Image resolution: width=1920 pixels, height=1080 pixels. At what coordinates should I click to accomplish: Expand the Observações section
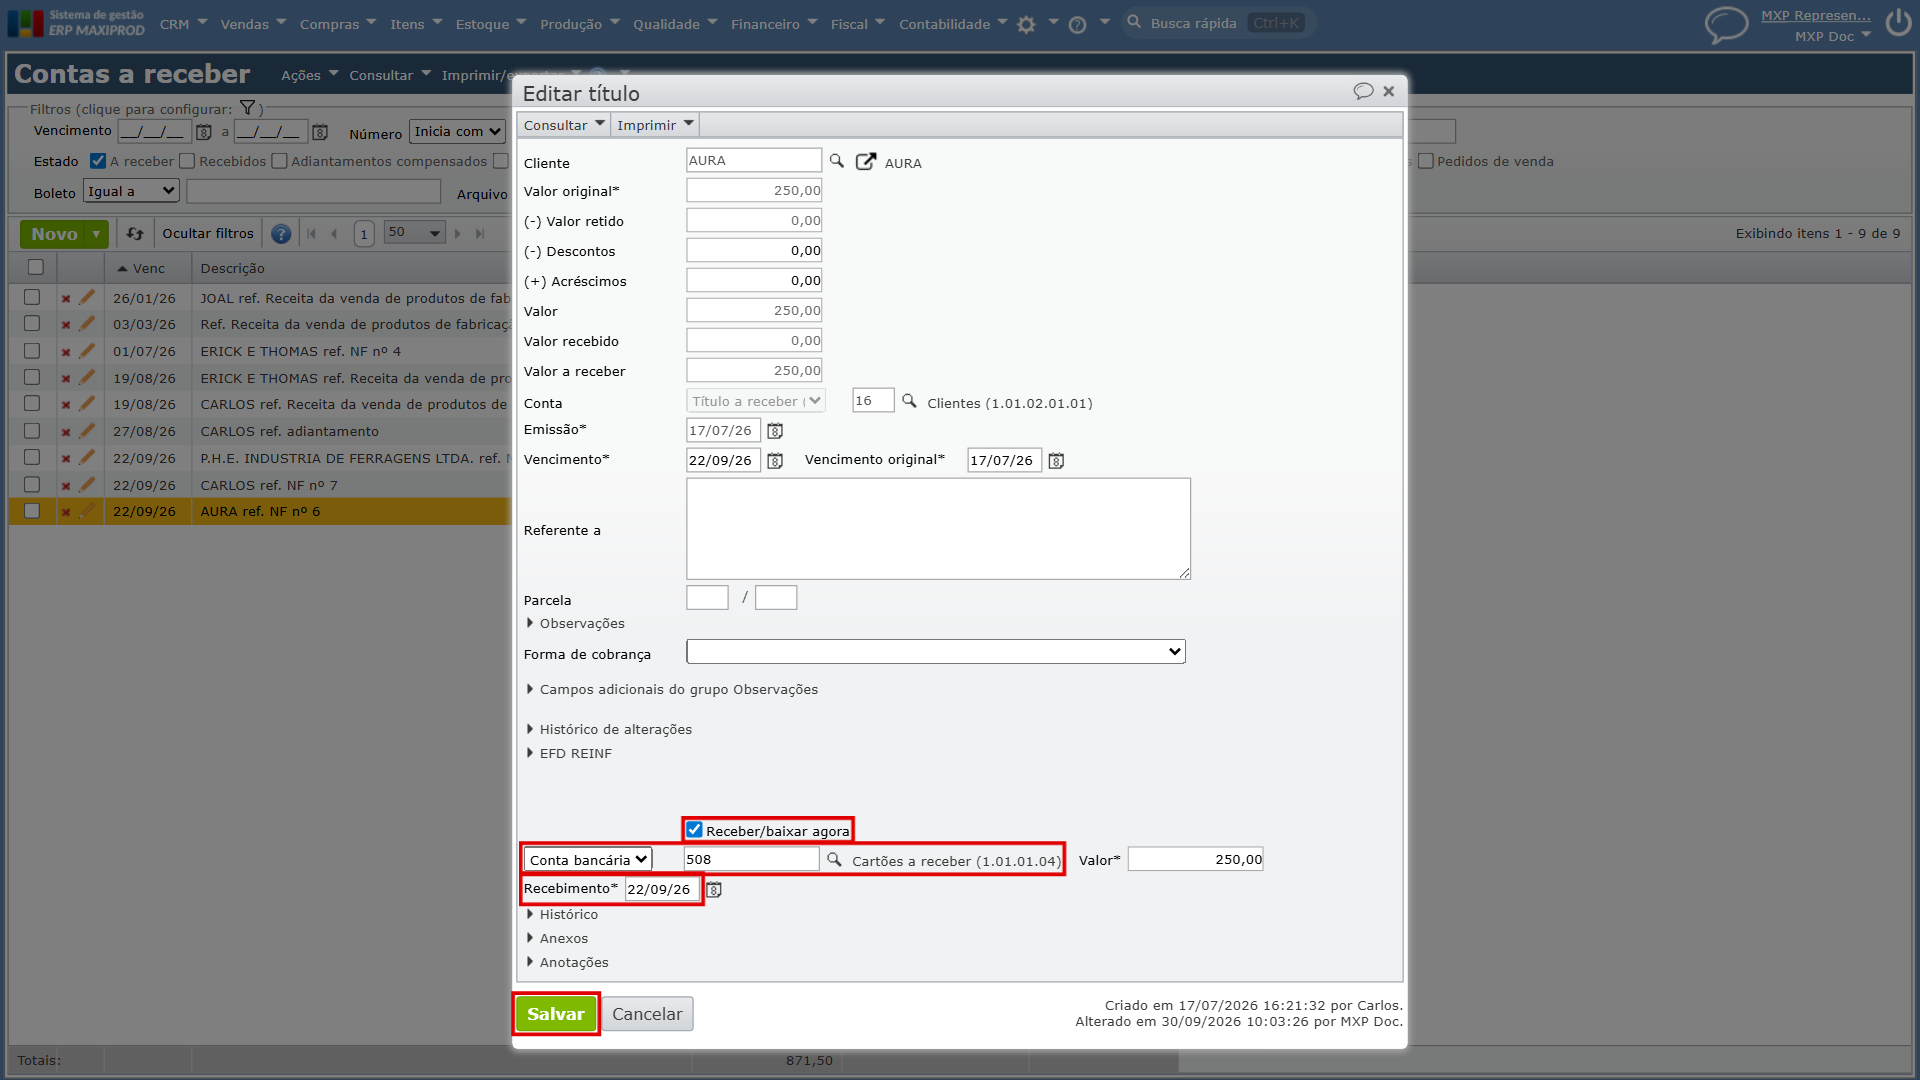point(575,623)
